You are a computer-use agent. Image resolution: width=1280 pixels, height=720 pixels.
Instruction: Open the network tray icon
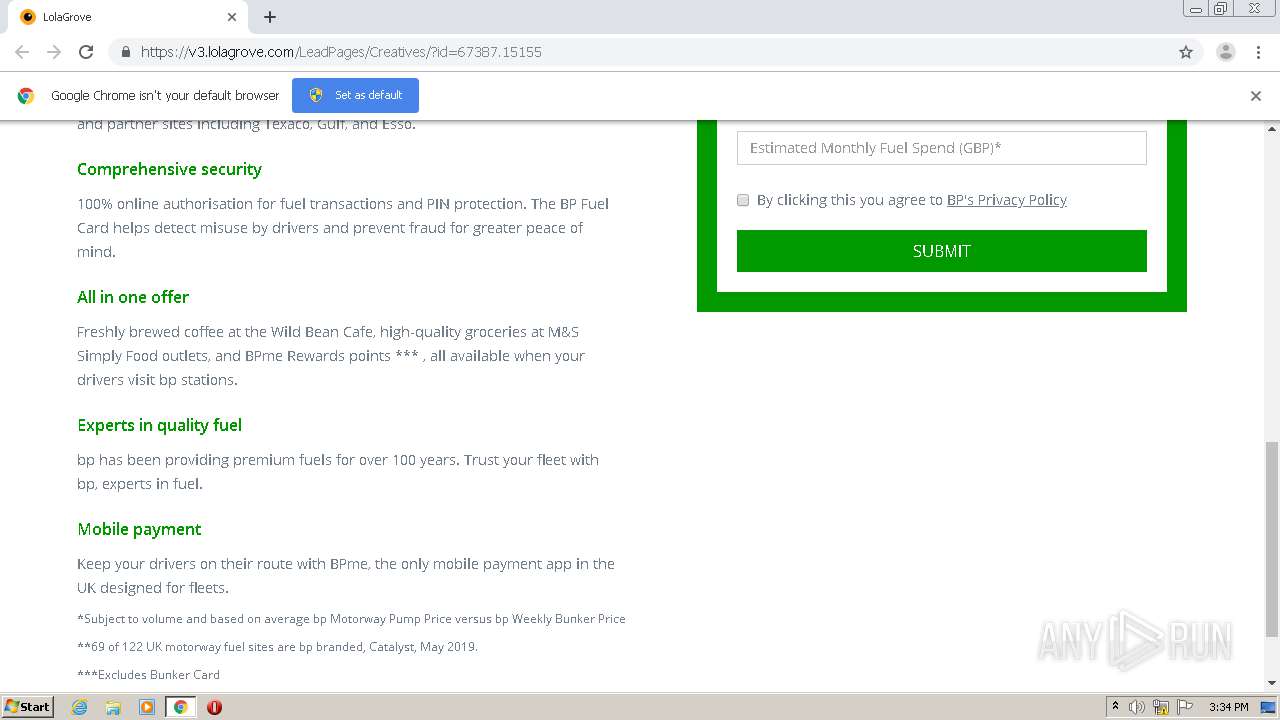coord(1161,707)
